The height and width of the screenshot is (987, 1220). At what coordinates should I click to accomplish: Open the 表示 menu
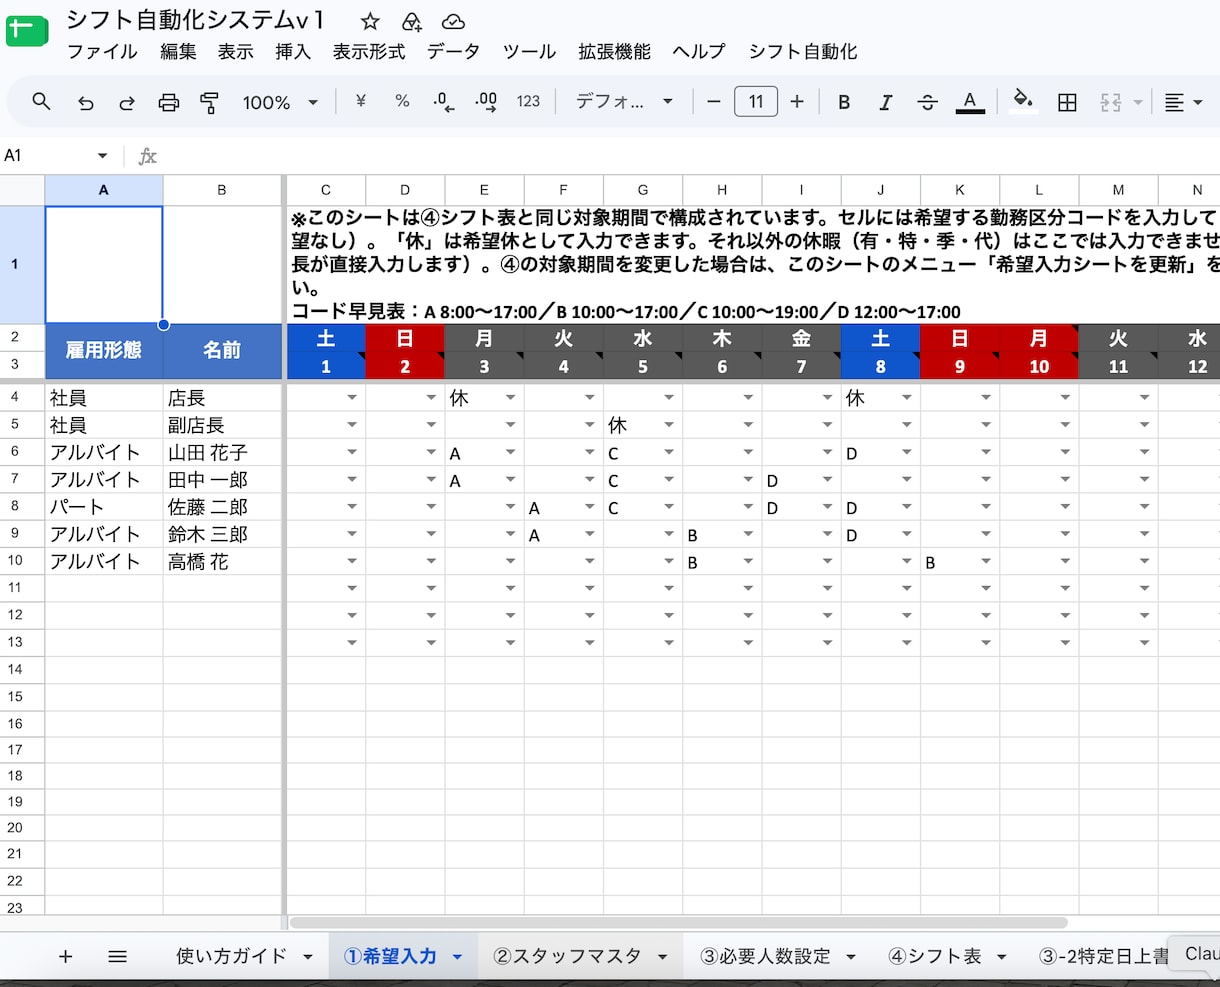point(236,51)
